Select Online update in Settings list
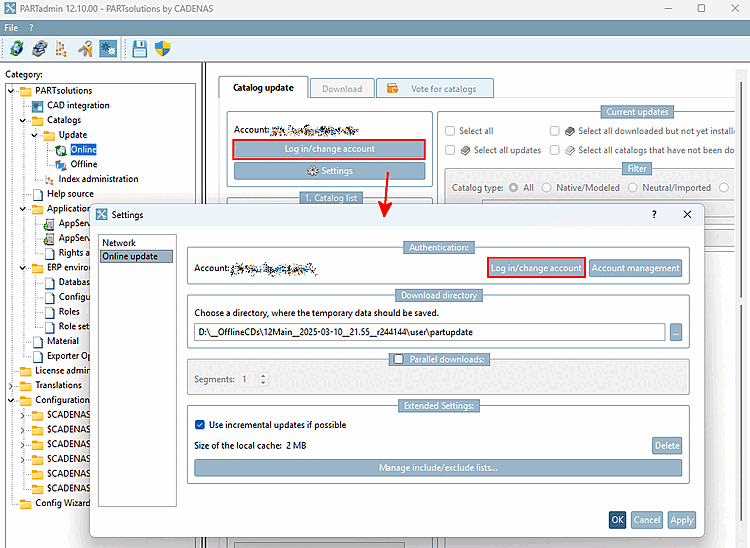Image resolution: width=750 pixels, height=548 pixels. (x=136, y=256)
